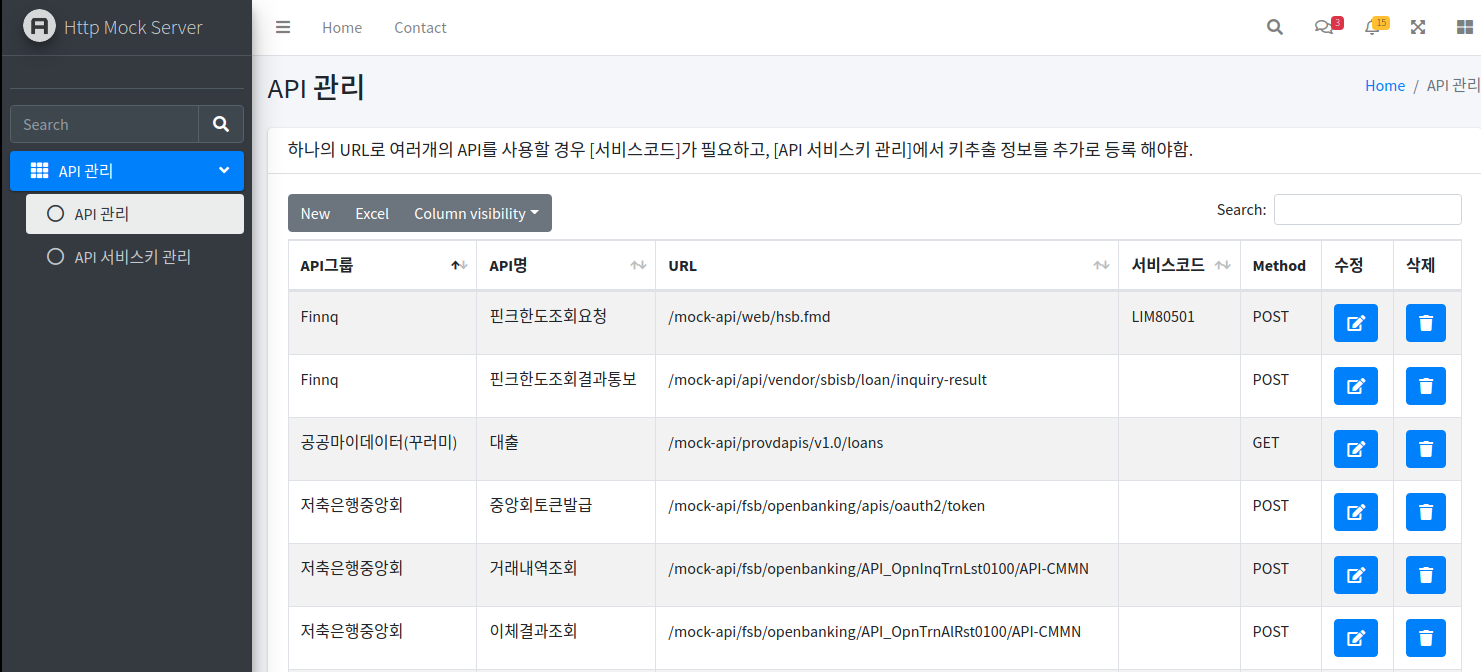Click the New button
This screenshot has height=672, width=1481.
tap(315, 213)
